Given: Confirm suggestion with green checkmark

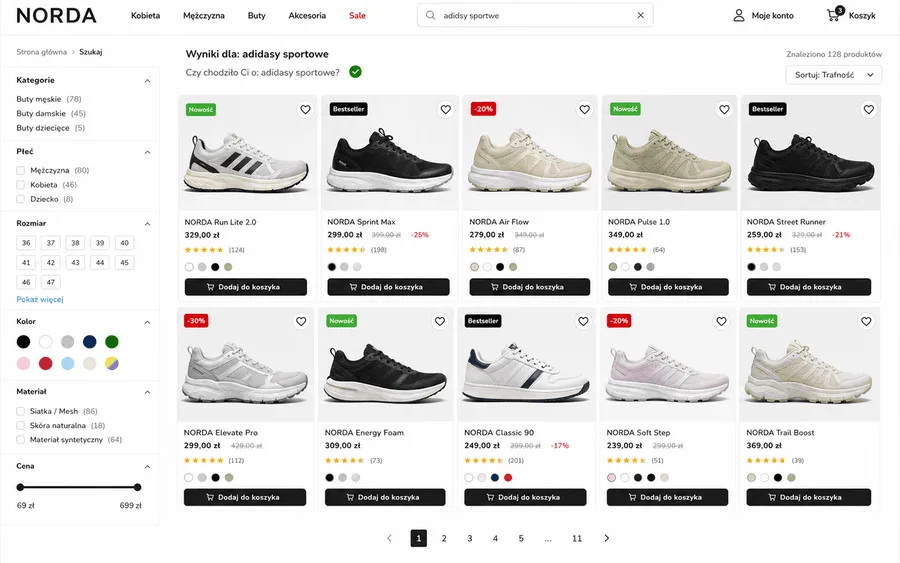Looking at the screenshot, I should 355,72.
